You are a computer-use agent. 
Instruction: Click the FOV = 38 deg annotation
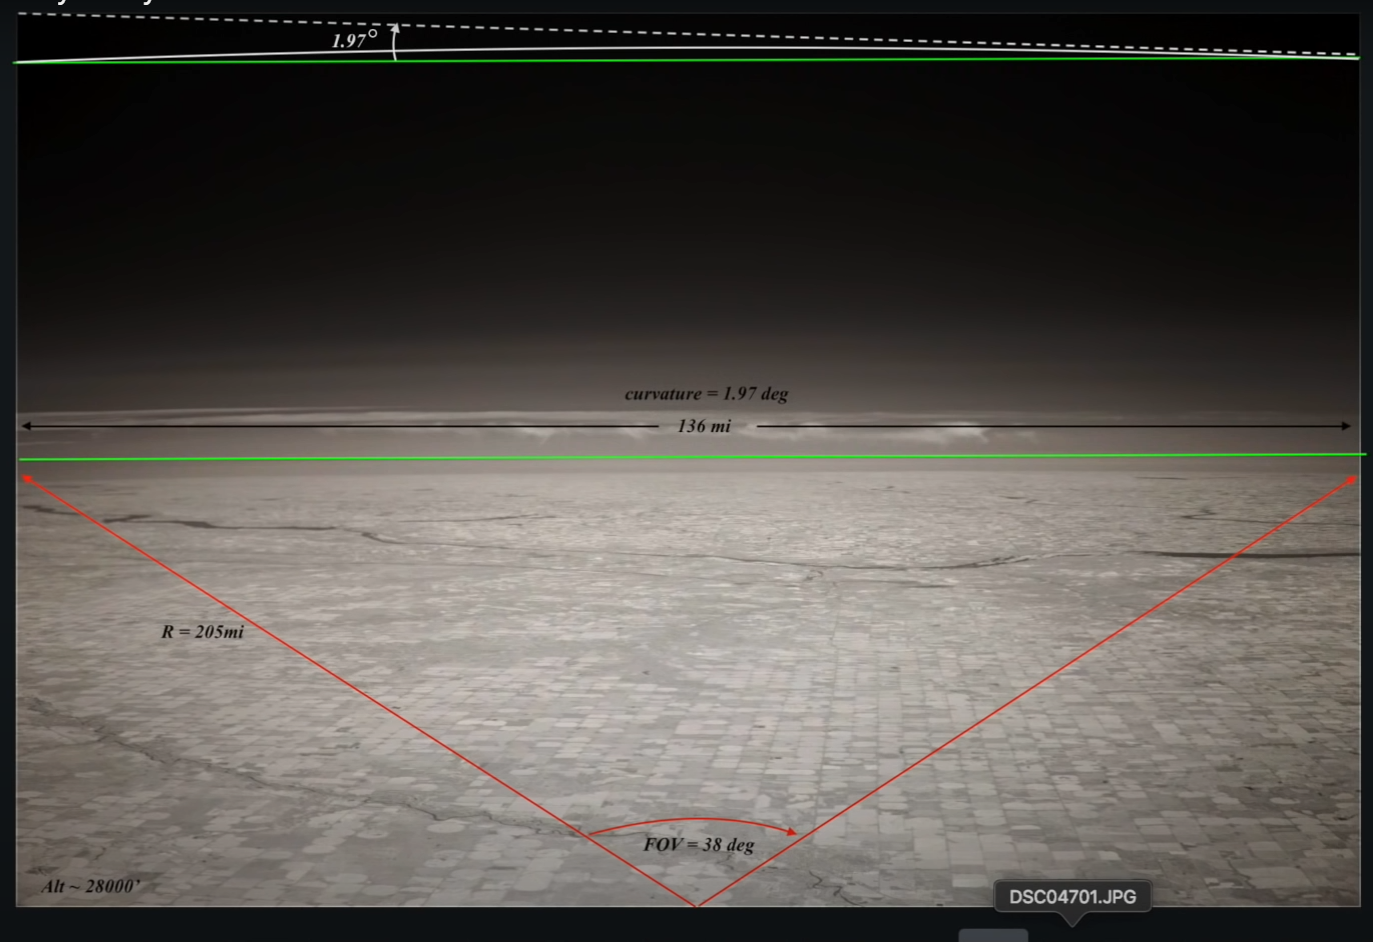point(700,845)
